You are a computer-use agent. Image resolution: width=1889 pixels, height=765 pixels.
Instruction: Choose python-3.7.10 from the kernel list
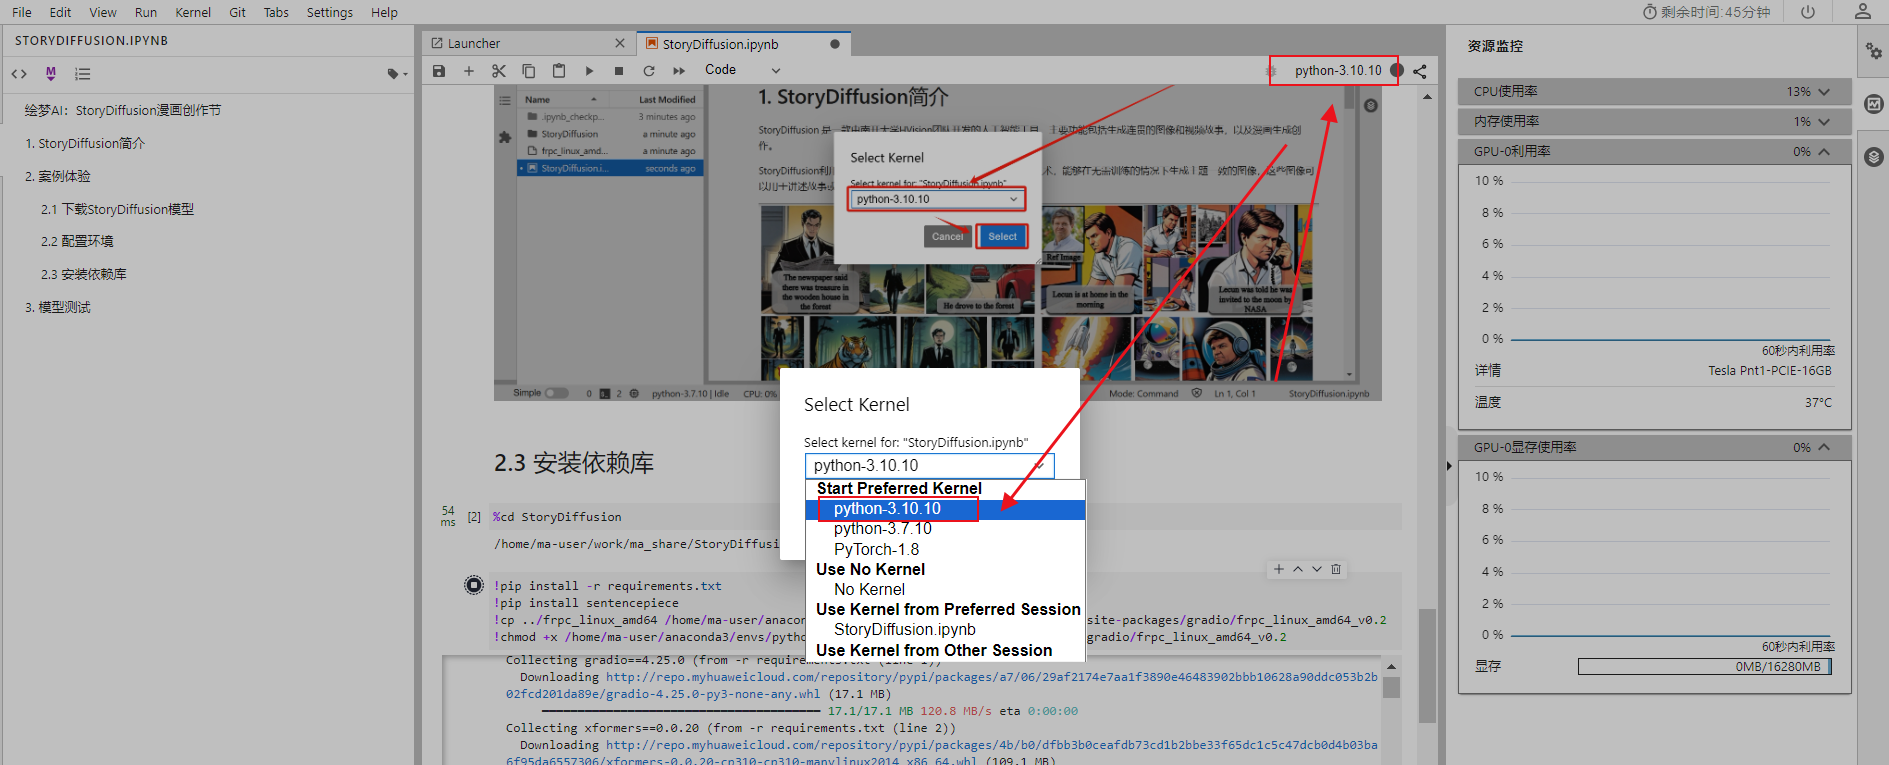[x=945, y=529]
